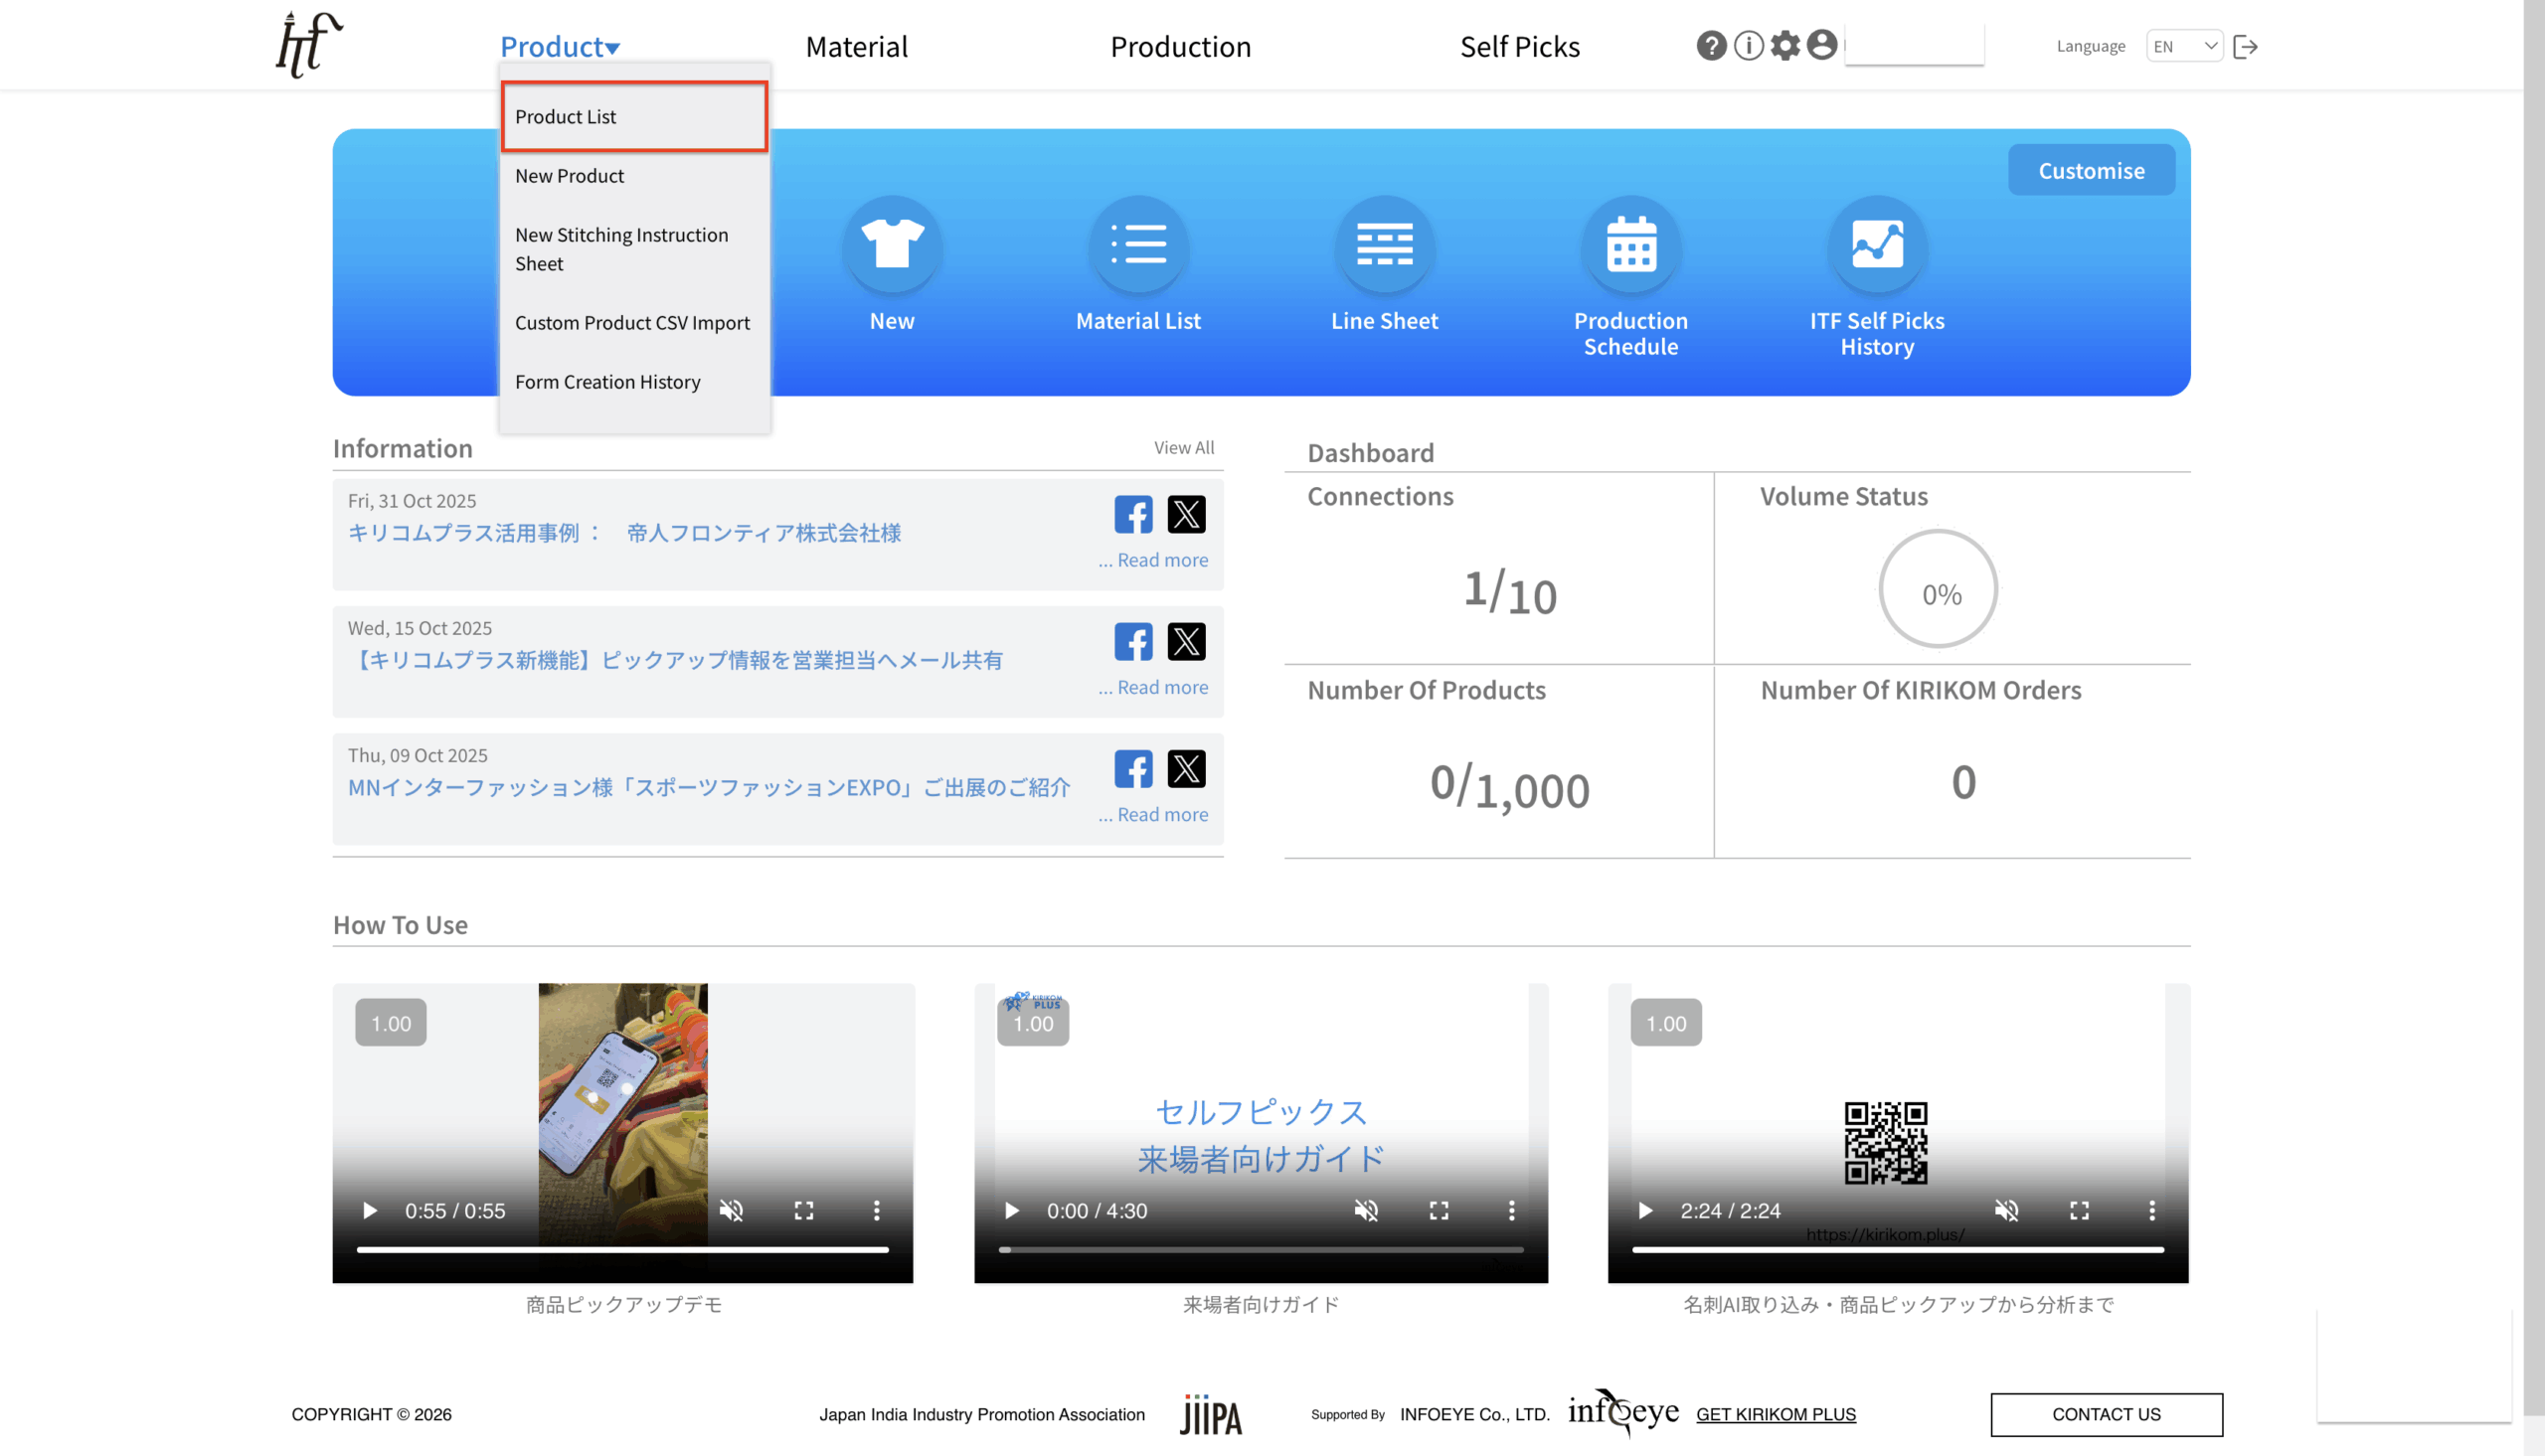Click View All in Information section
This screenshot has height=1456, width=2545.
coord(1184,448)
